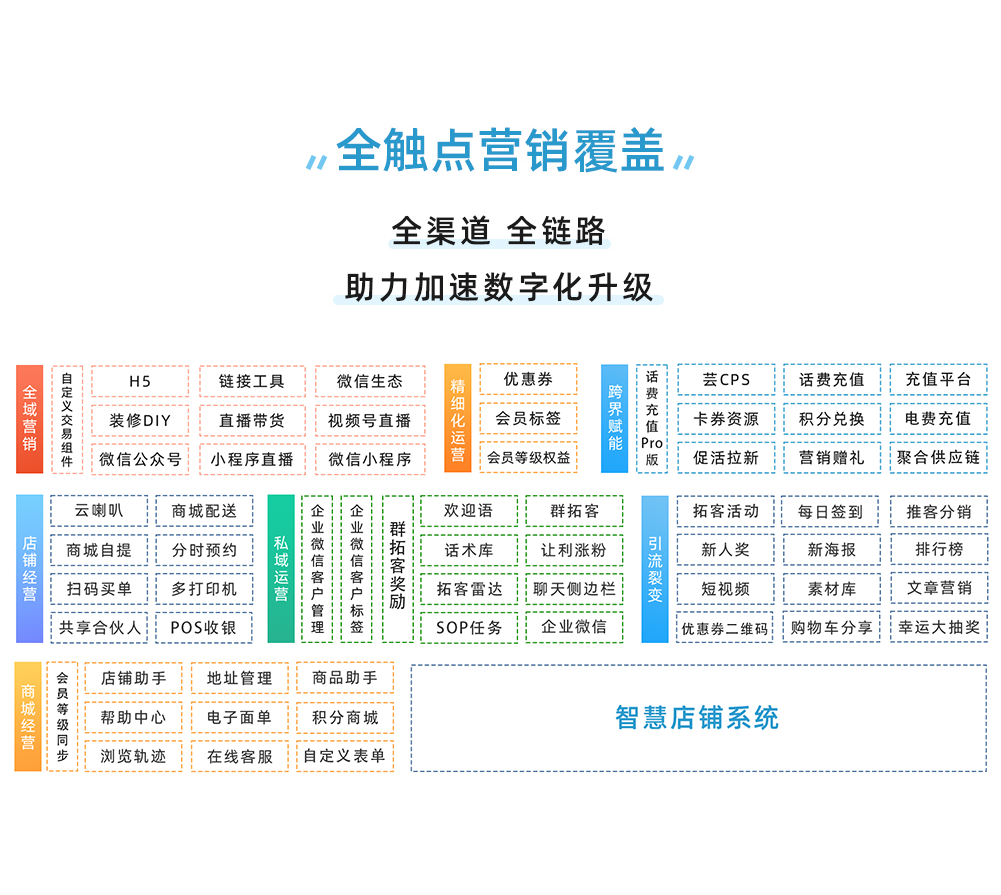The width and height of the screenshot is (1001, 895).
Task: Select the vertical 话费充值Pro版 box
Action: 652,419
